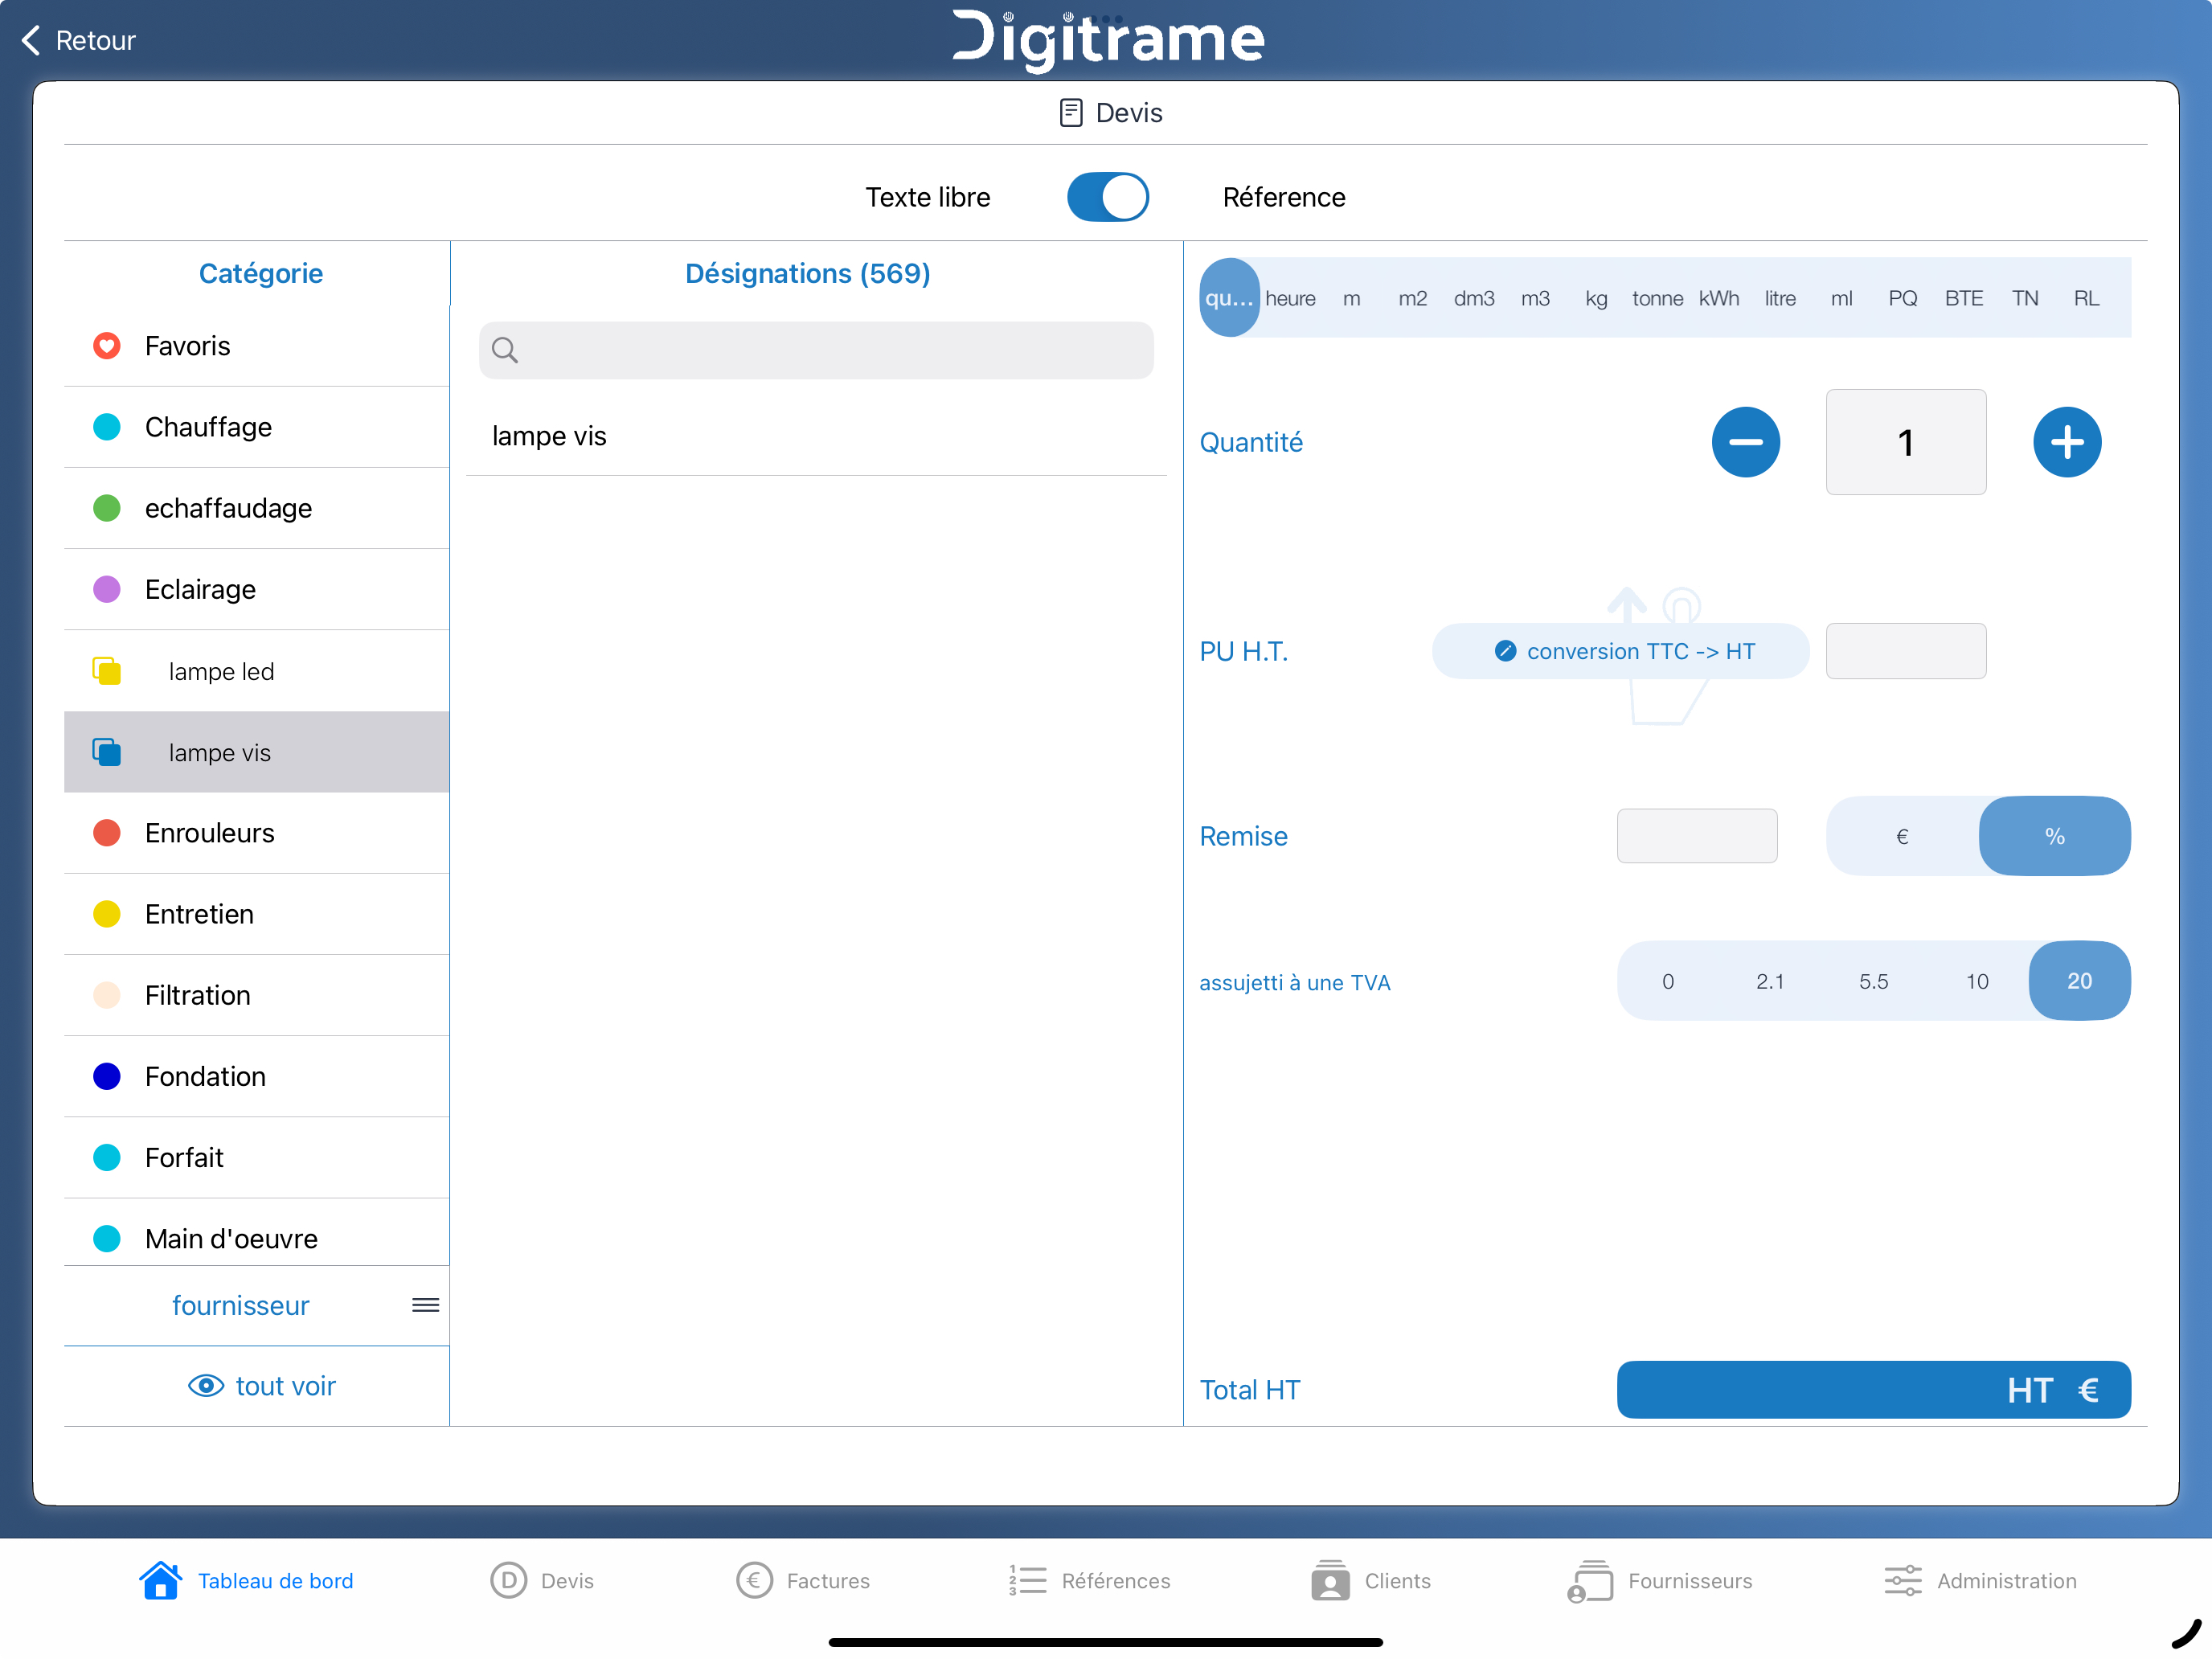Collapse the Eclairage category
Screen dimensions: 2212x1659
(256, 589)
